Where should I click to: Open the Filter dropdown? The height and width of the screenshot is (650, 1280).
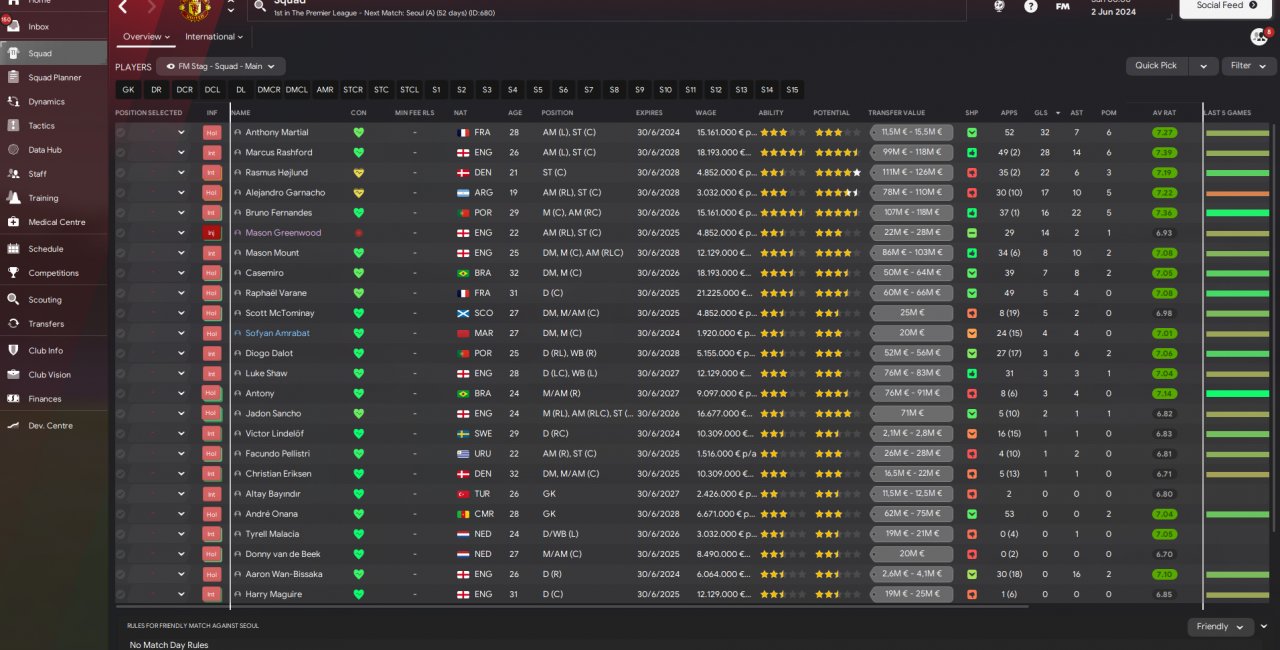click(x=1248, y=66)
